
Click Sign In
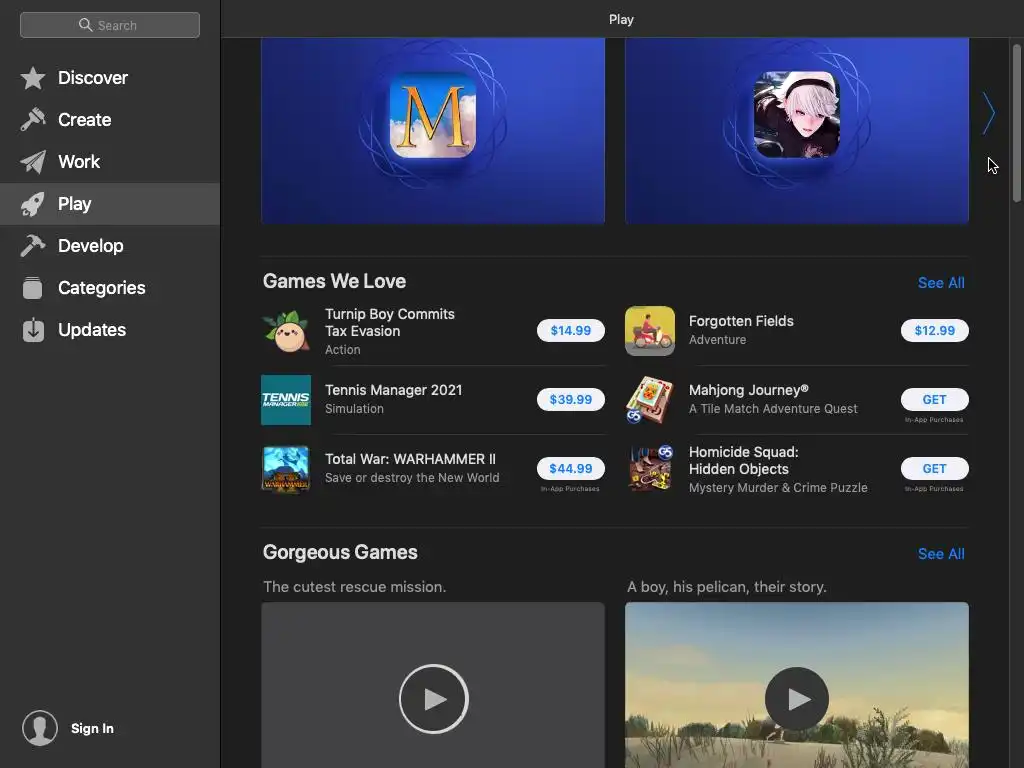pos(92,728)
